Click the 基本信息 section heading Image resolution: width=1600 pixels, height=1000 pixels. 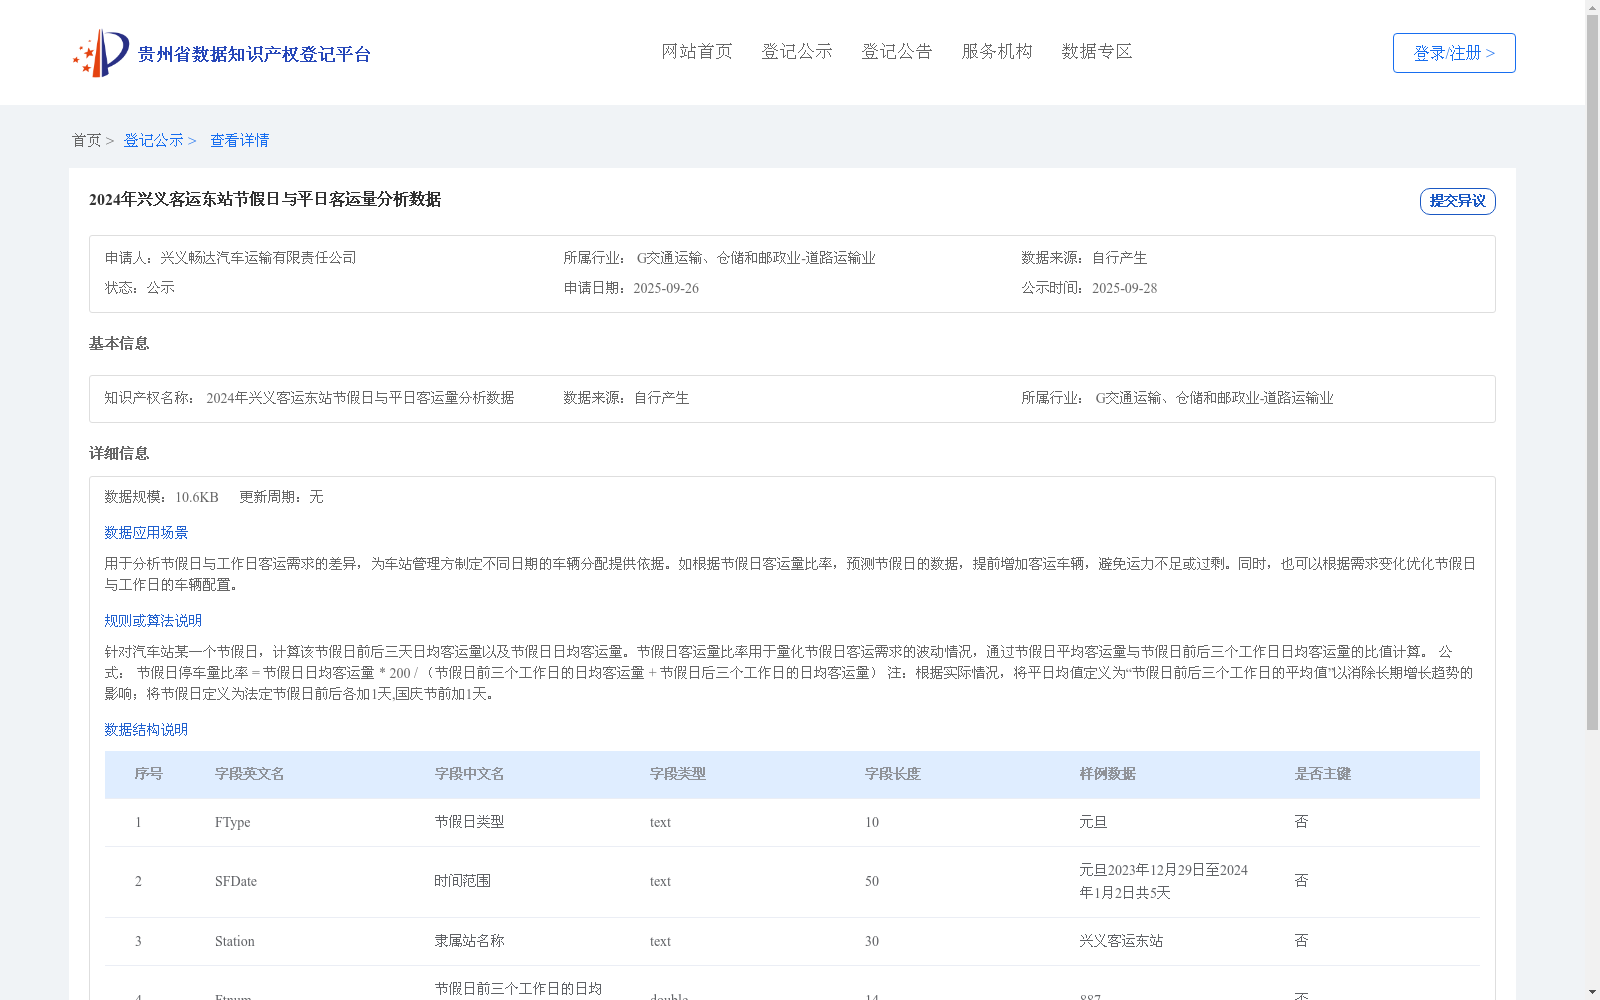[119, 344]
